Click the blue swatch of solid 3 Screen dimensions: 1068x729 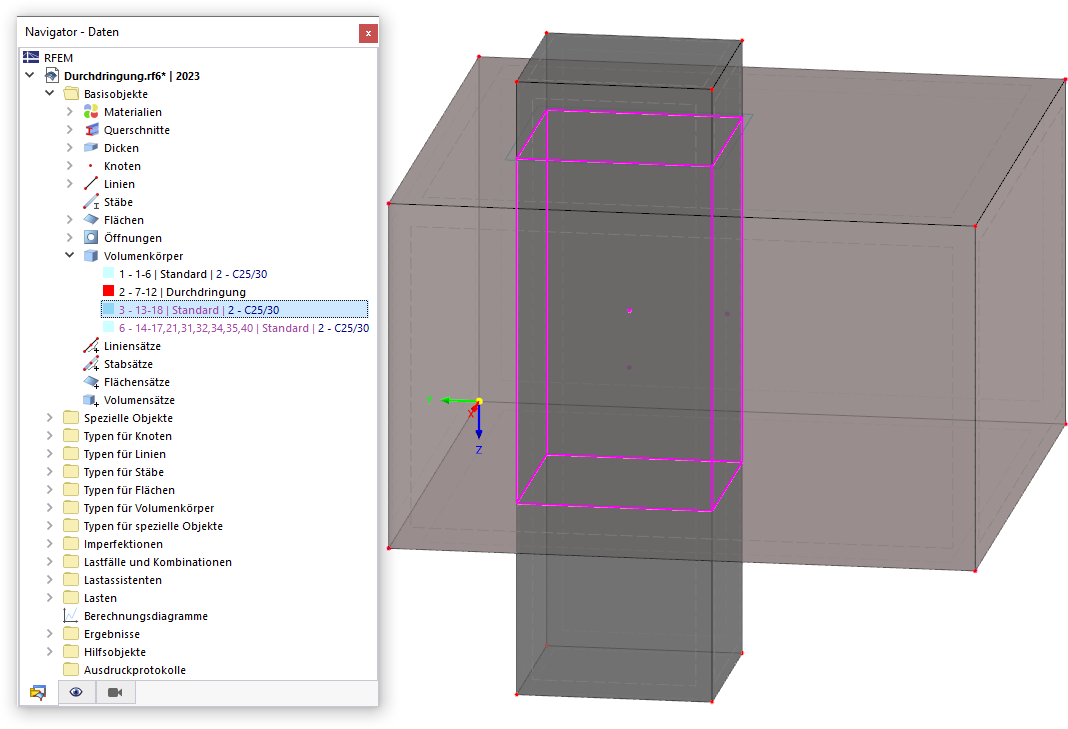(x=108, y=309)
